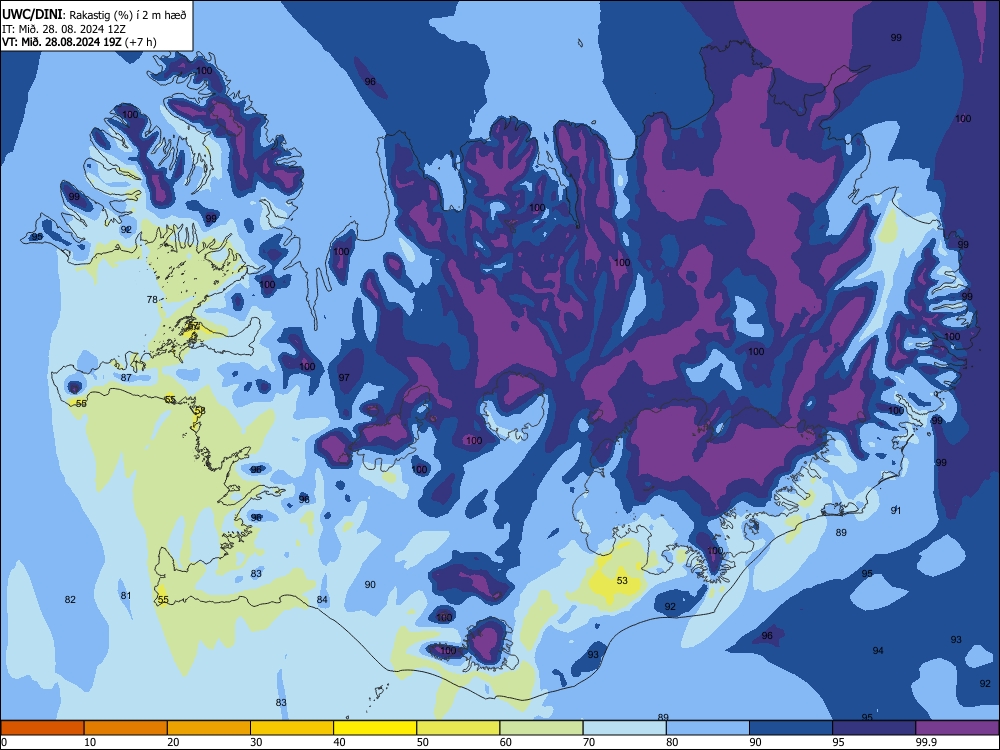
Task: Select the 30–40% amber legend swatch
Action: [x=292, y=728]
